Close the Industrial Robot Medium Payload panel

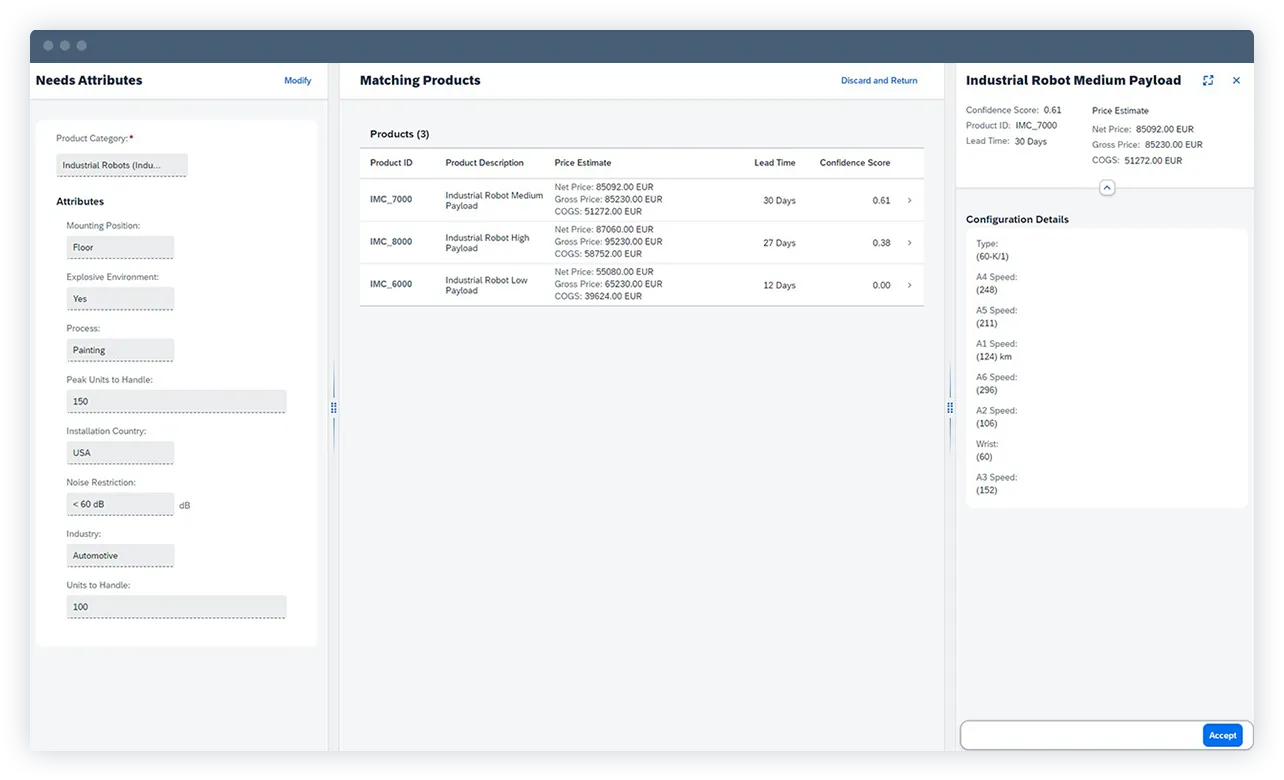coord(1236,80)
